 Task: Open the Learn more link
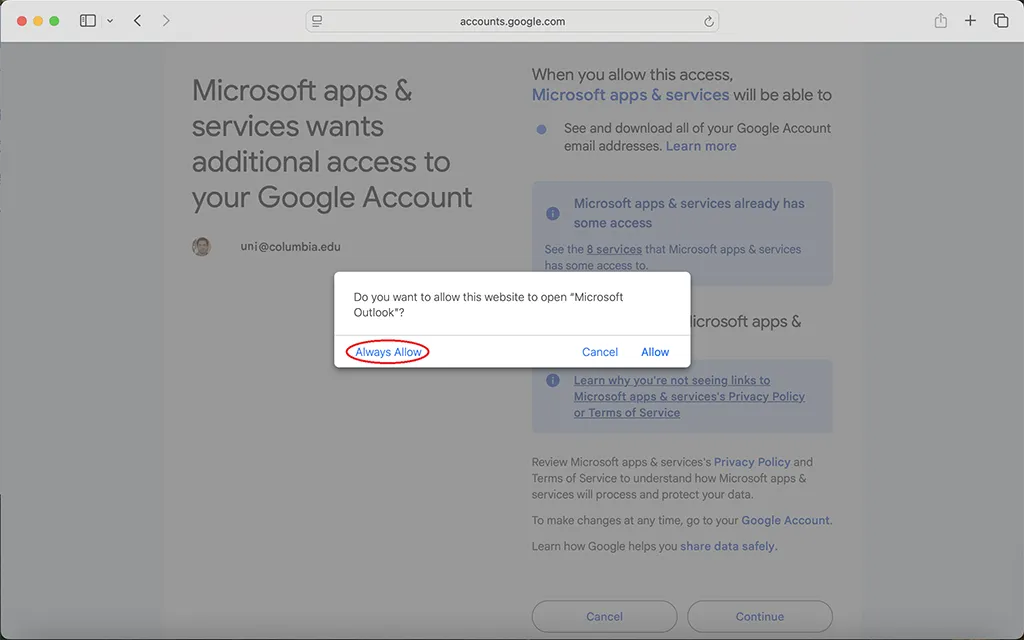[x=701, y=146]
